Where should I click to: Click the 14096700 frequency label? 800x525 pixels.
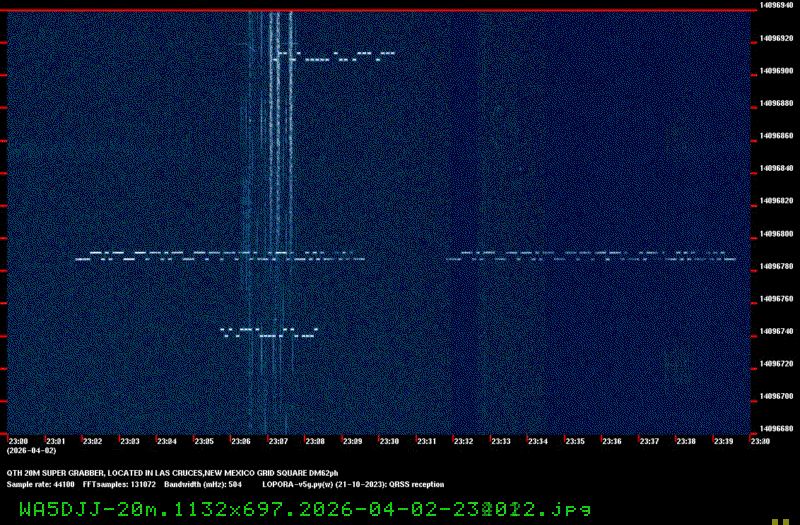pos(776,396)
